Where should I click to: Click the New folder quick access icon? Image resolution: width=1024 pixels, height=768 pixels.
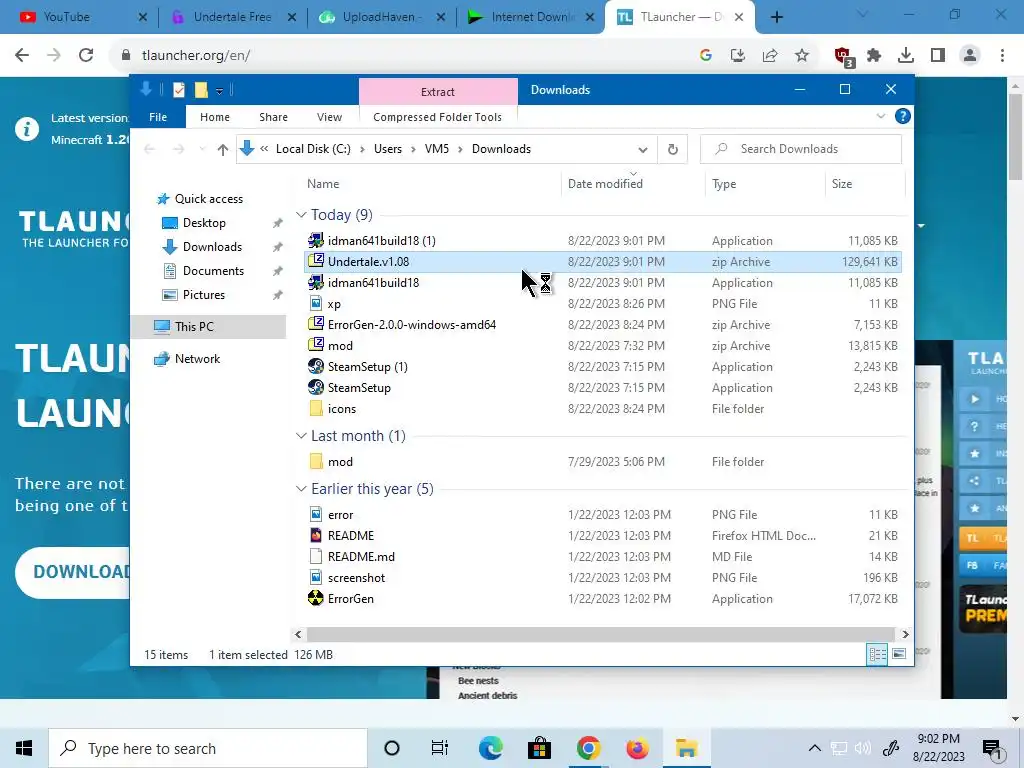click(201, 90)
